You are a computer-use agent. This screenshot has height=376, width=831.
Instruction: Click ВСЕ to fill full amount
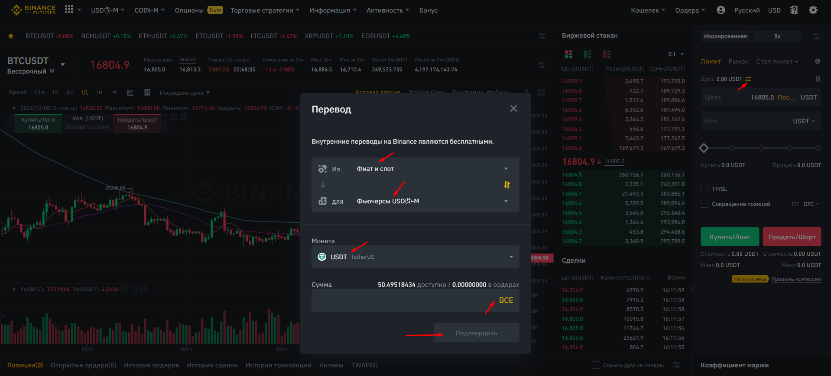click(506, 300)
